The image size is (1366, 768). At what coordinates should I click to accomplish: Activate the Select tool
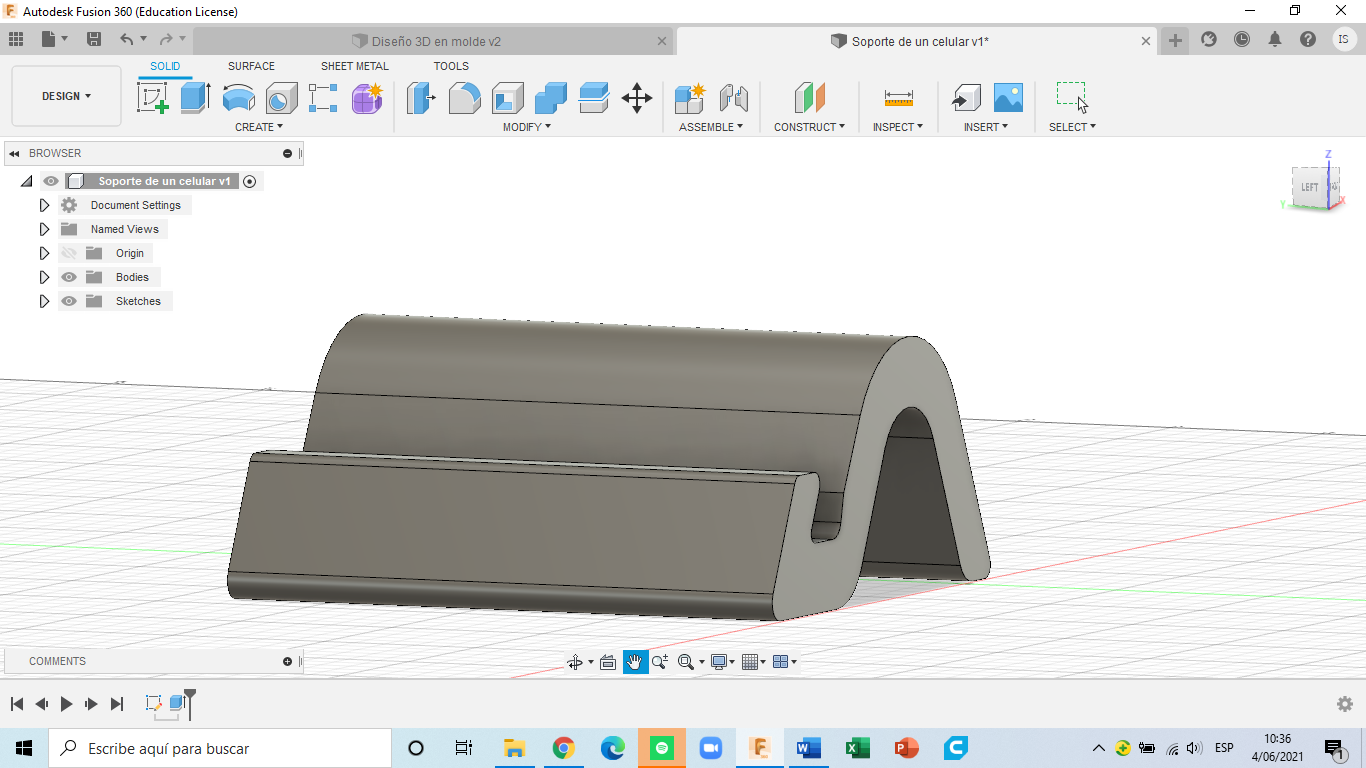tap(1072, 98)
